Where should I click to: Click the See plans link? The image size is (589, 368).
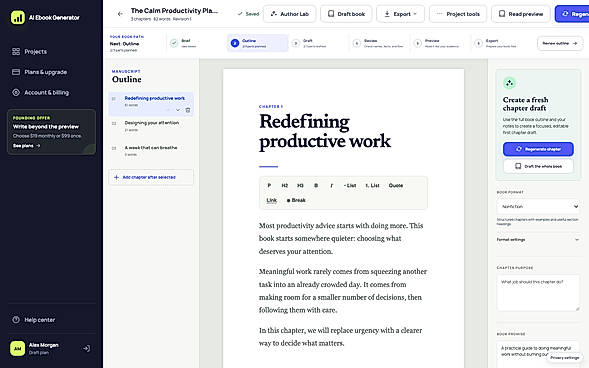coord(26,146)
